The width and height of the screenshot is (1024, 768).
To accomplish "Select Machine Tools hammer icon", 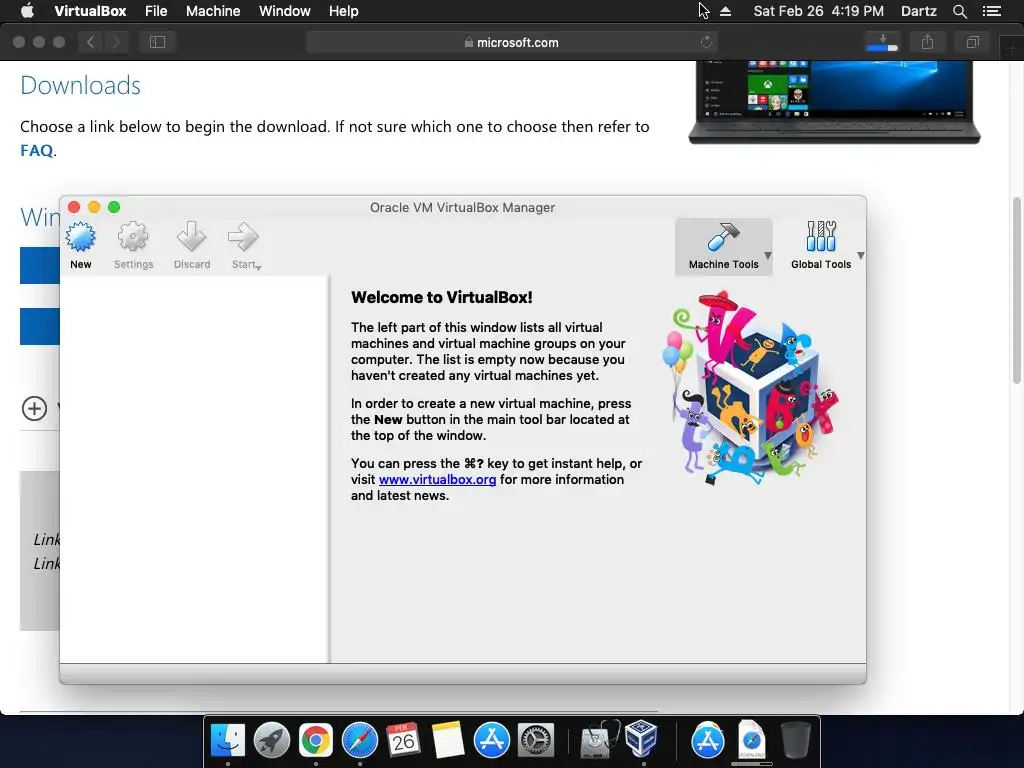I will (723, 236).
